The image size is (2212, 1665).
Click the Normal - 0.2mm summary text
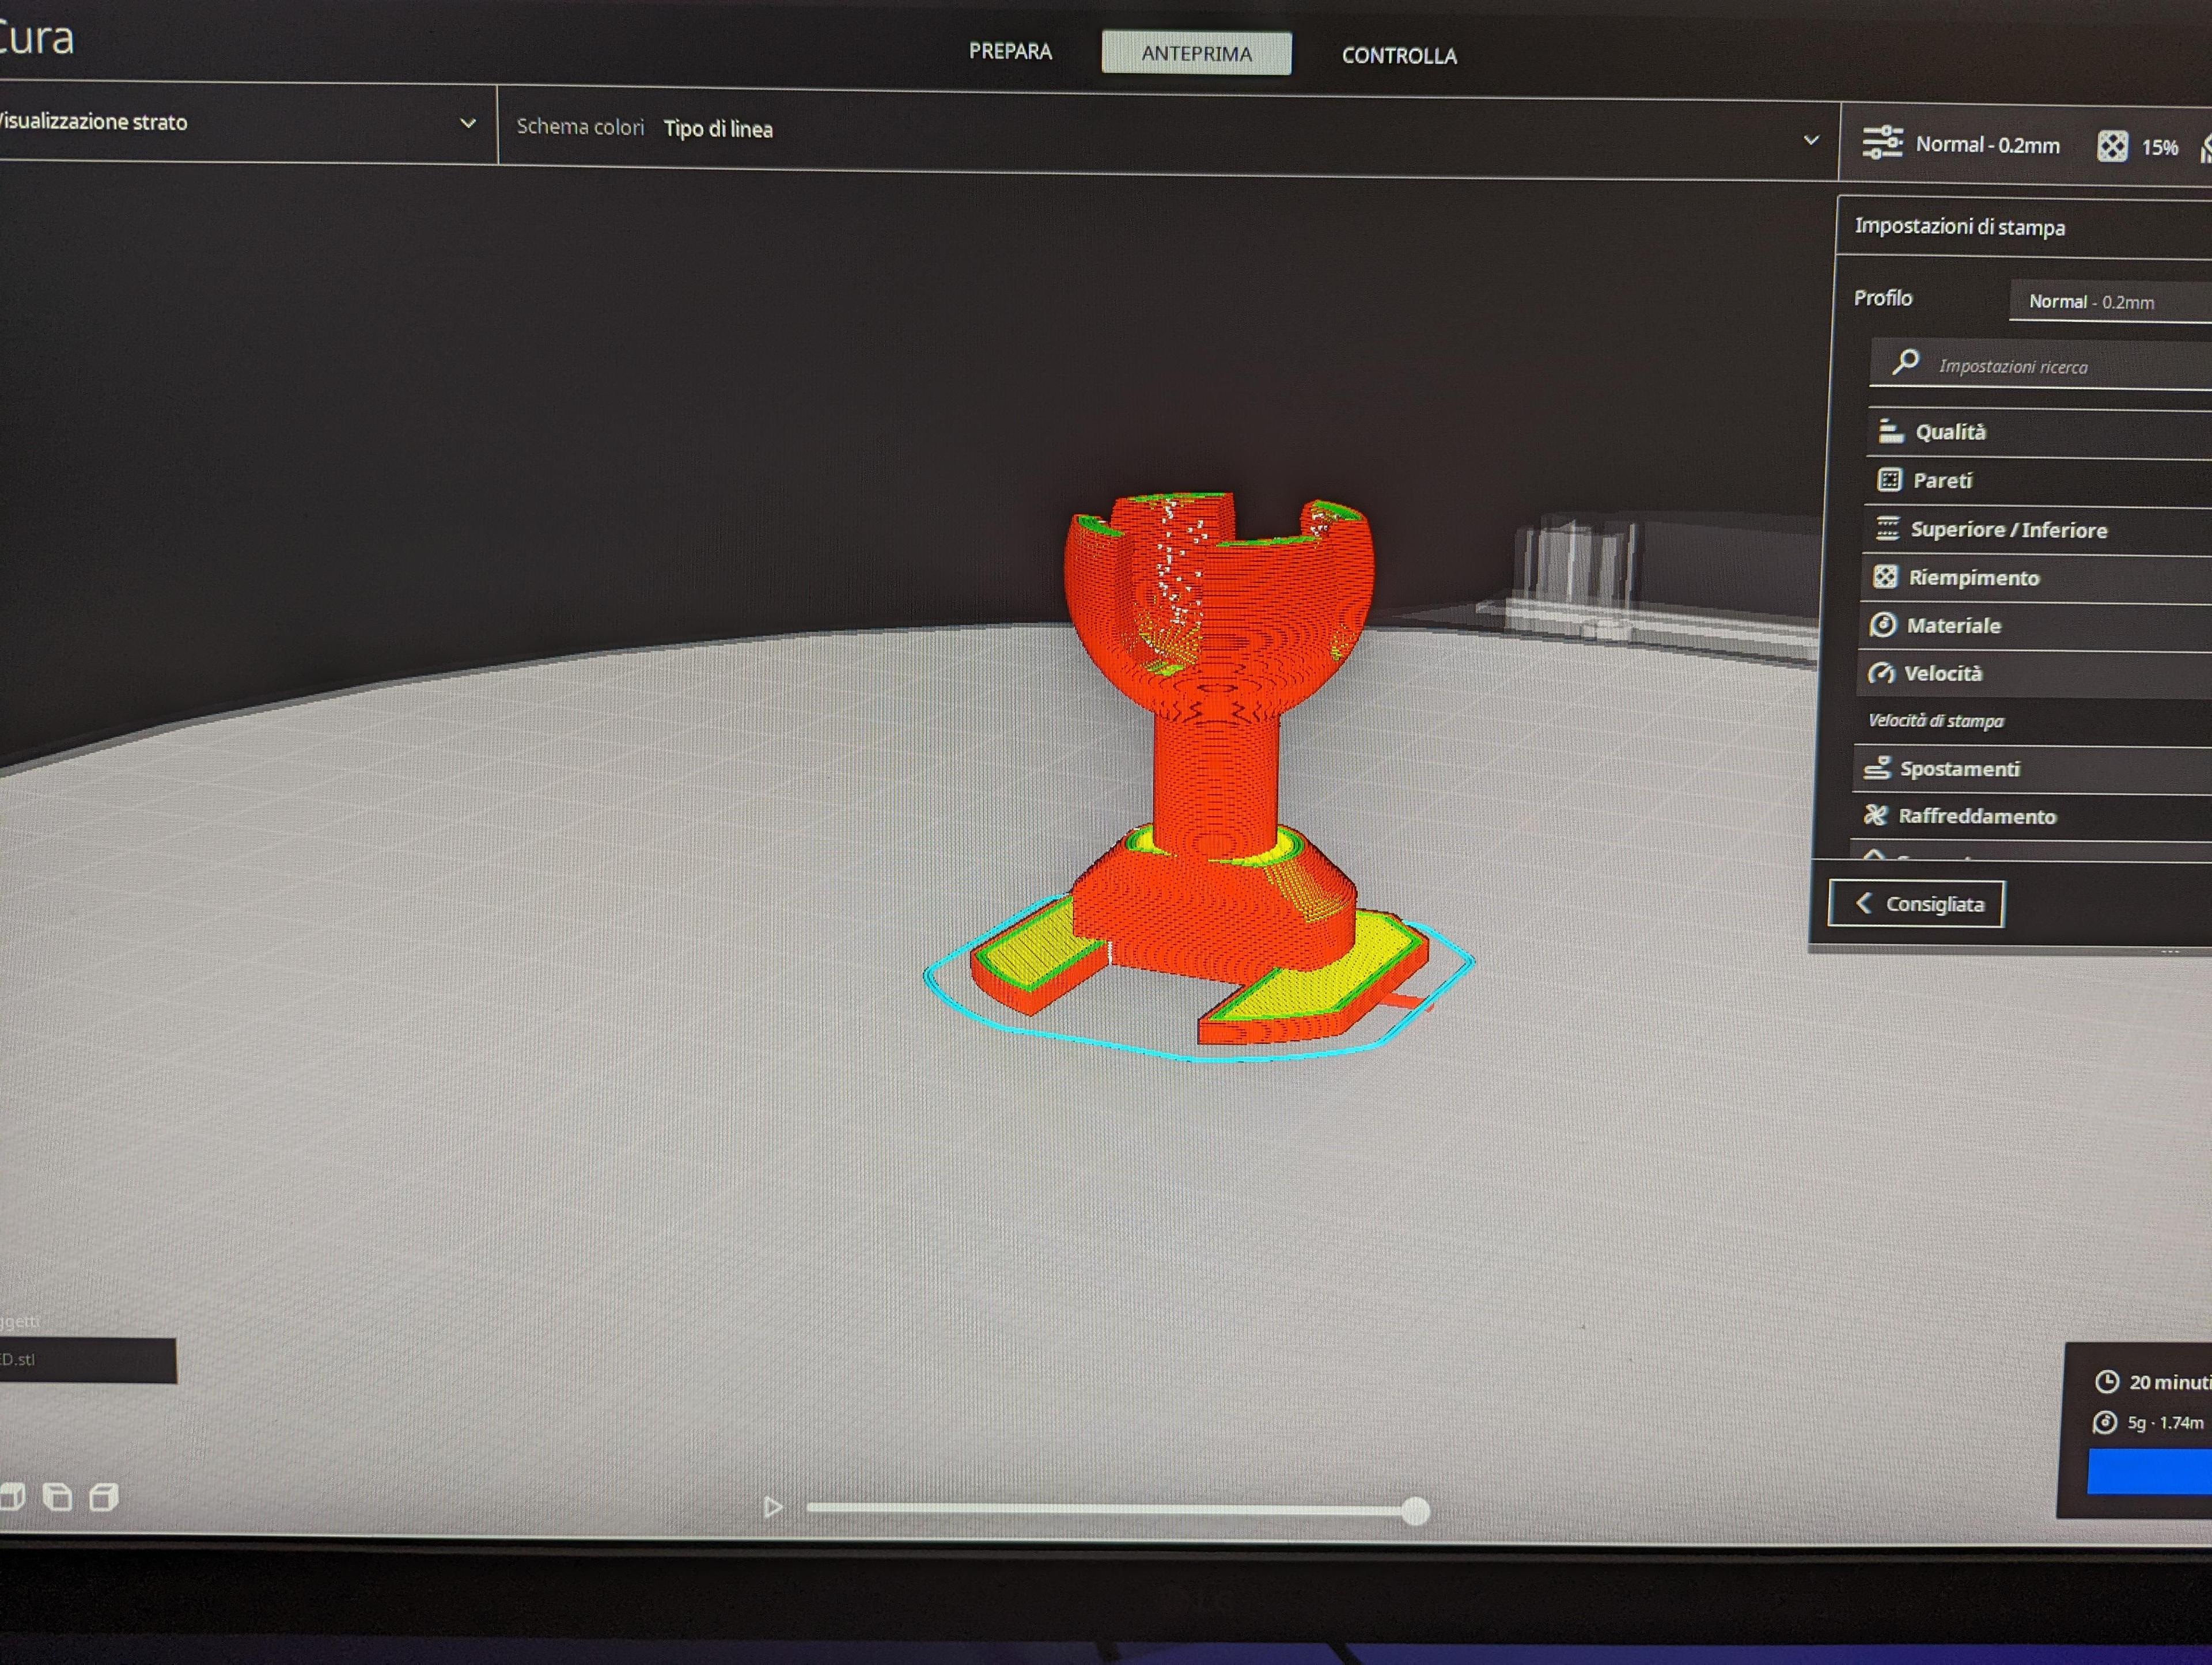(1987, 145)
